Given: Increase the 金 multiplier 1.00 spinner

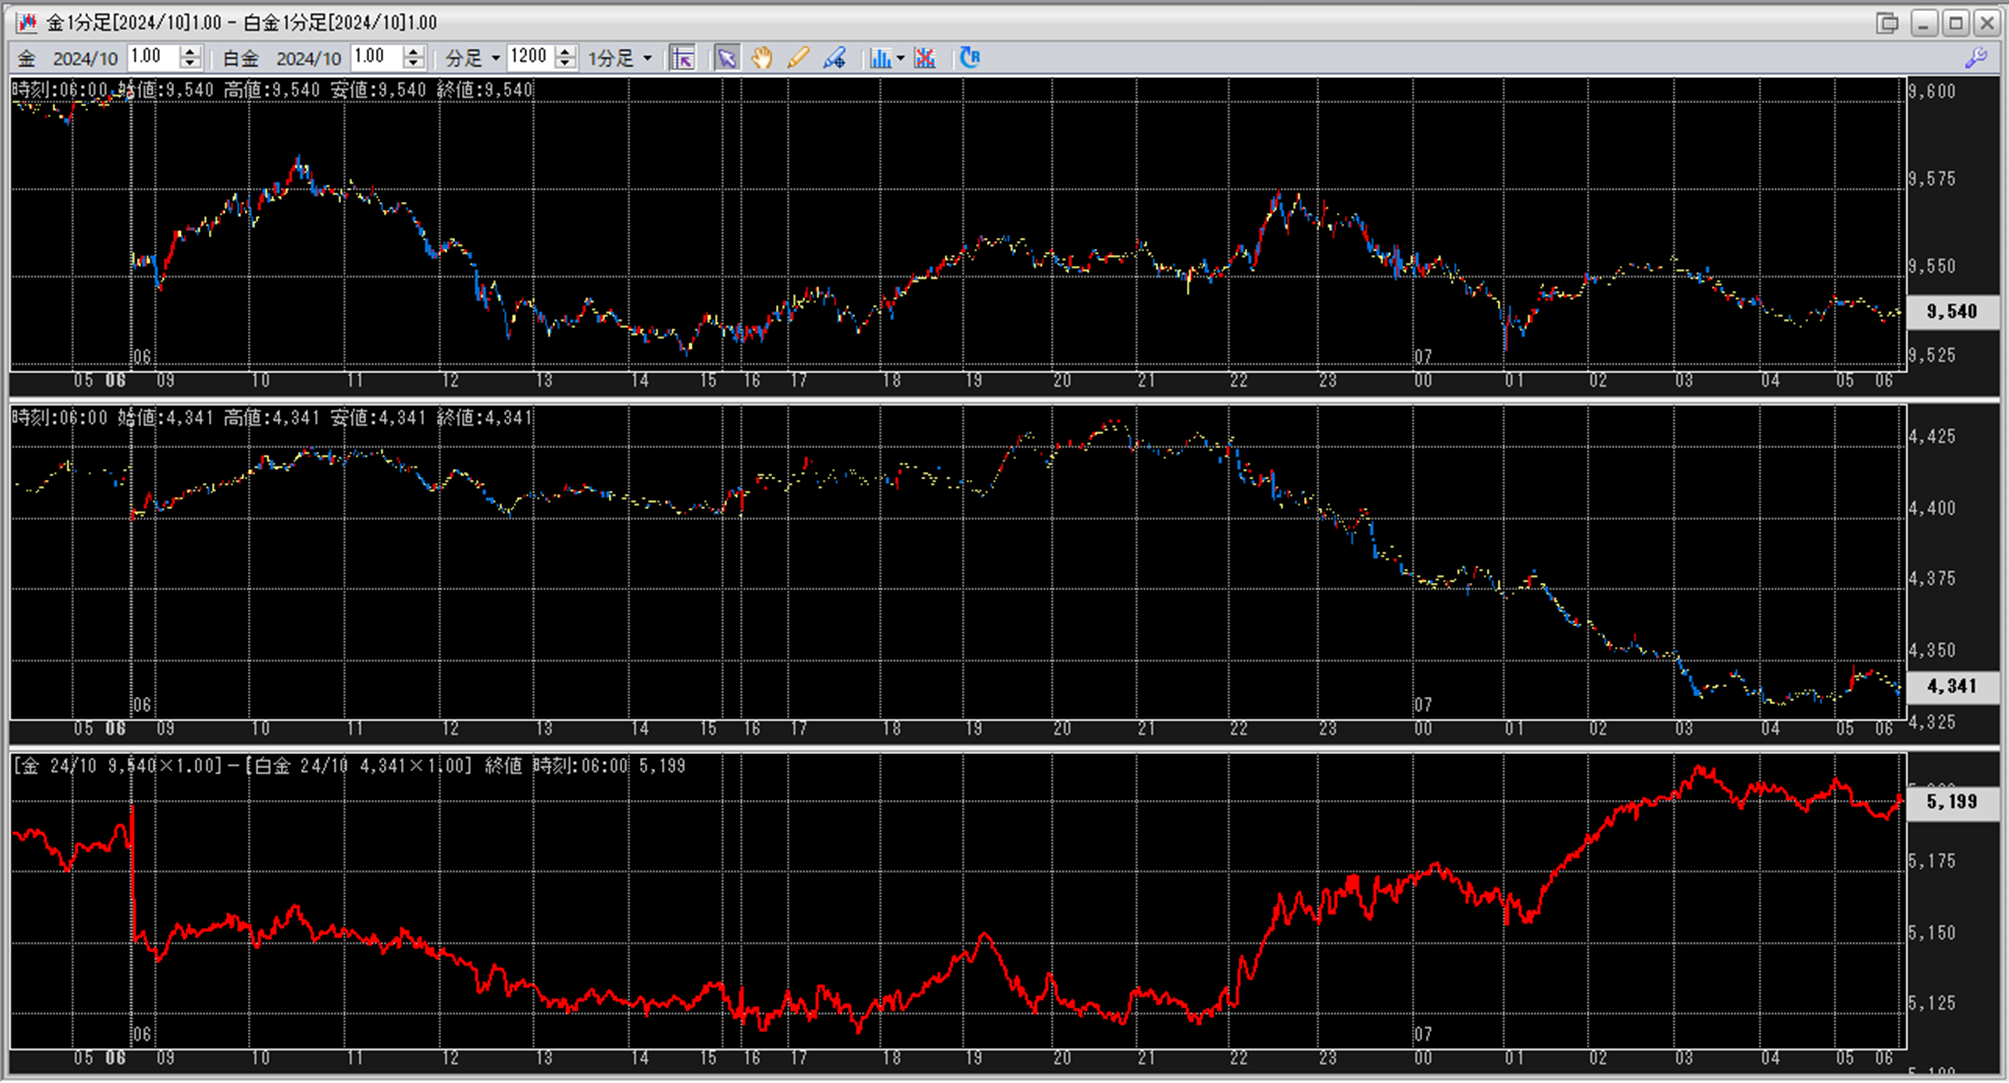Looking at the screenshot, I should 190,52.
